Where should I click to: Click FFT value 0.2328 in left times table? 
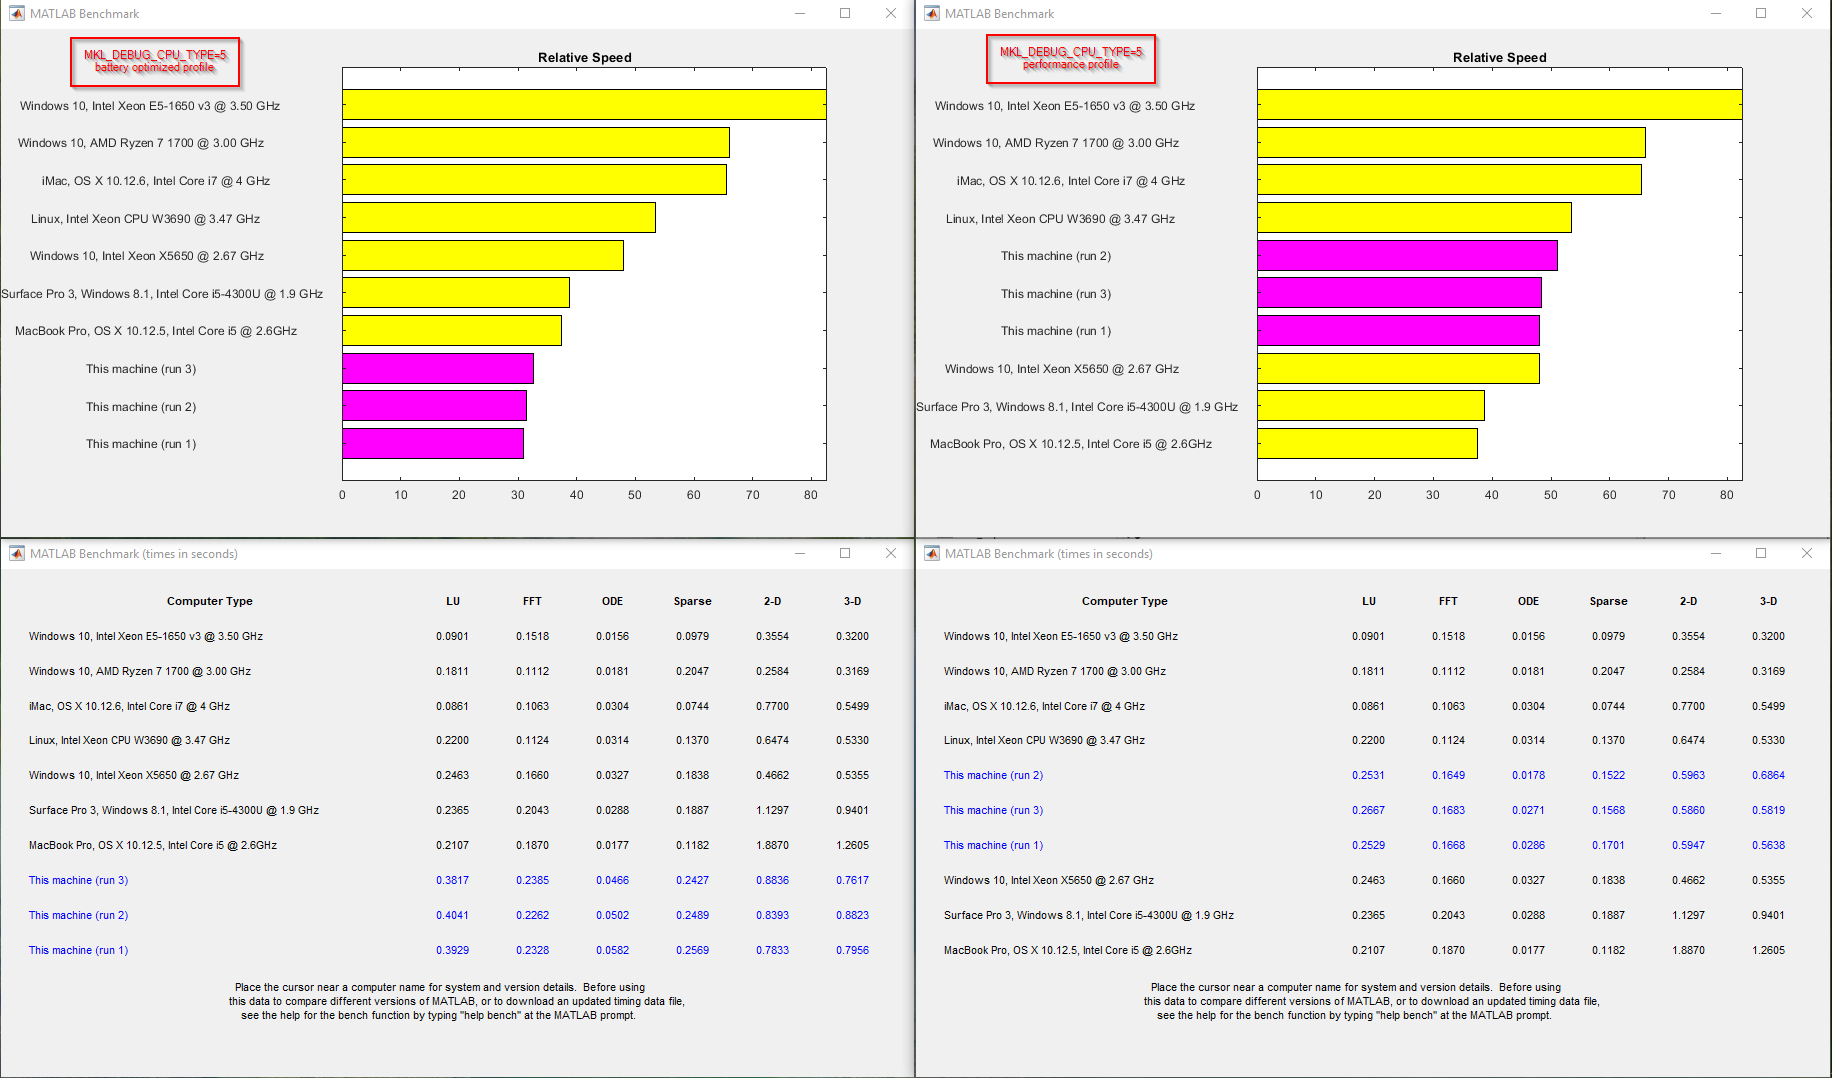[x=532, y=950]
